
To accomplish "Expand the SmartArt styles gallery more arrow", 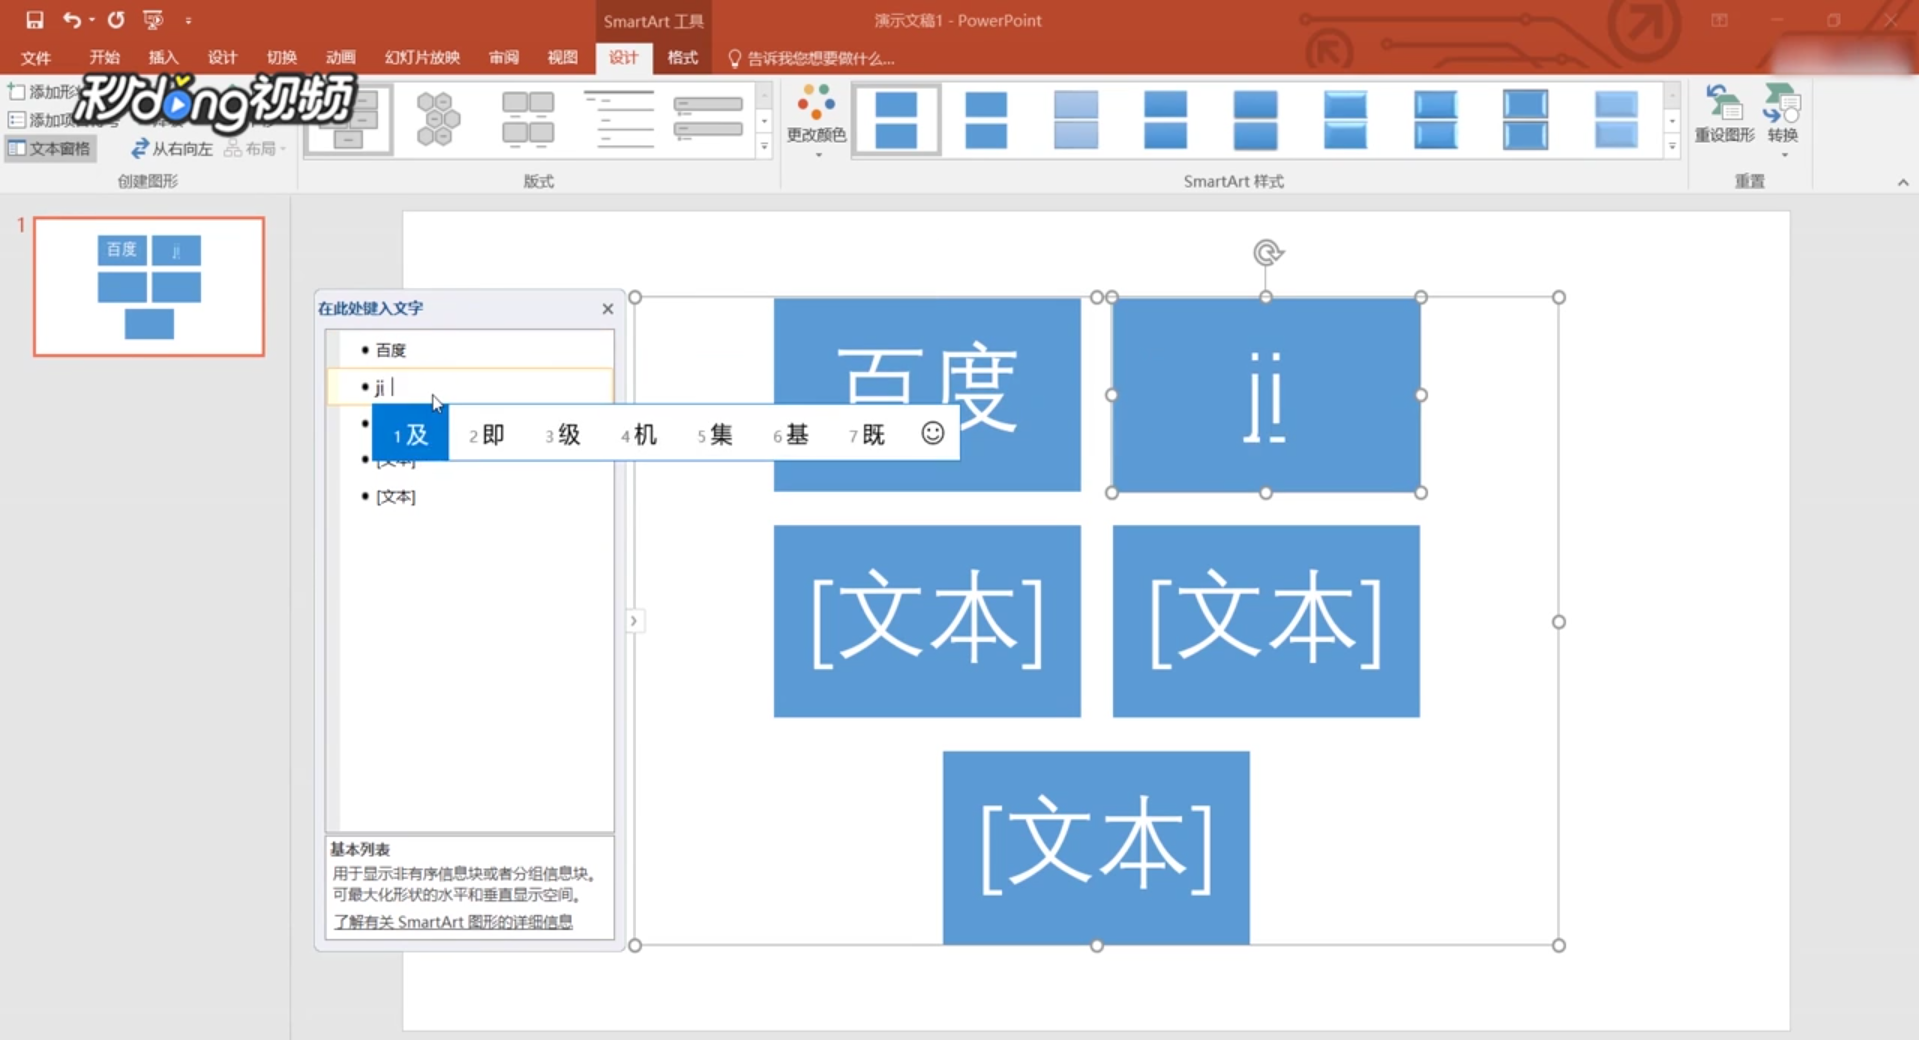I will click(1672, 147).
